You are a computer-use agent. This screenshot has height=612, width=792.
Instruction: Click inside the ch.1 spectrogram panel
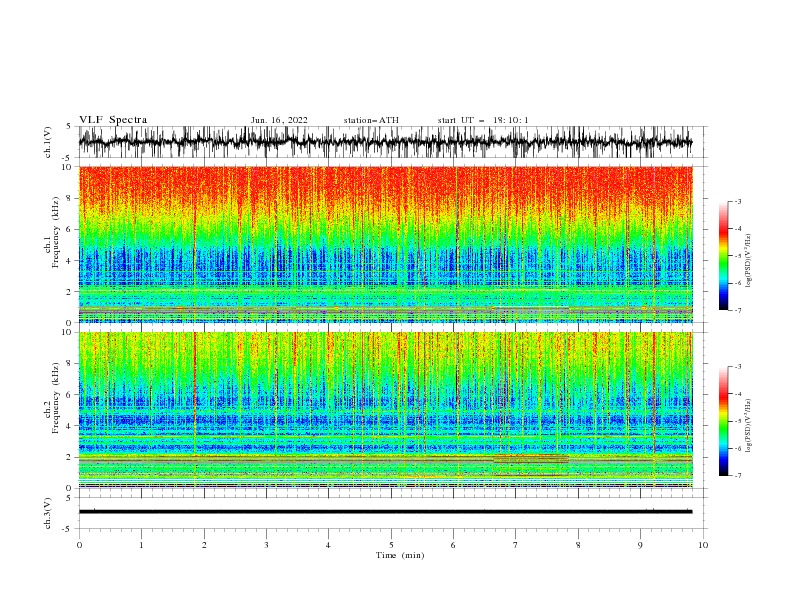[386, 244]
